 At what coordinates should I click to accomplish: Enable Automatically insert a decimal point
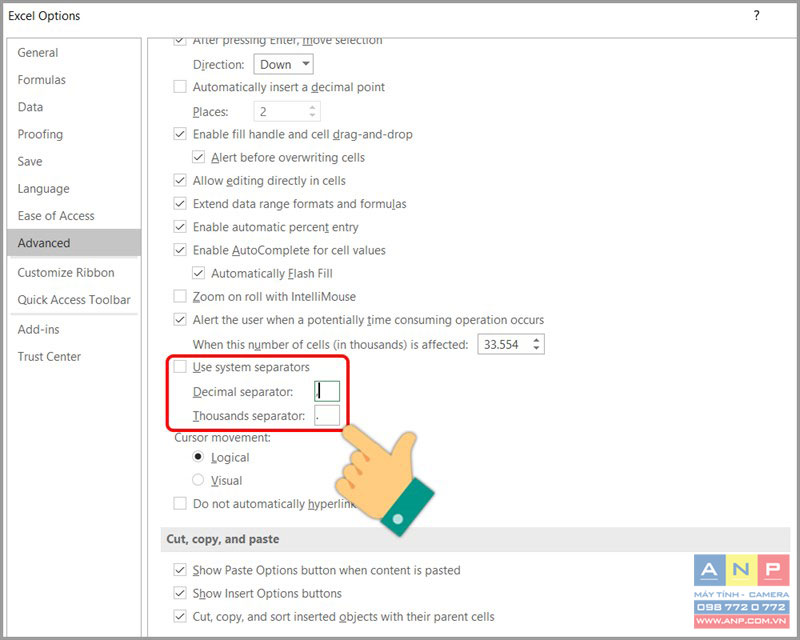click(x=180, y=87)
